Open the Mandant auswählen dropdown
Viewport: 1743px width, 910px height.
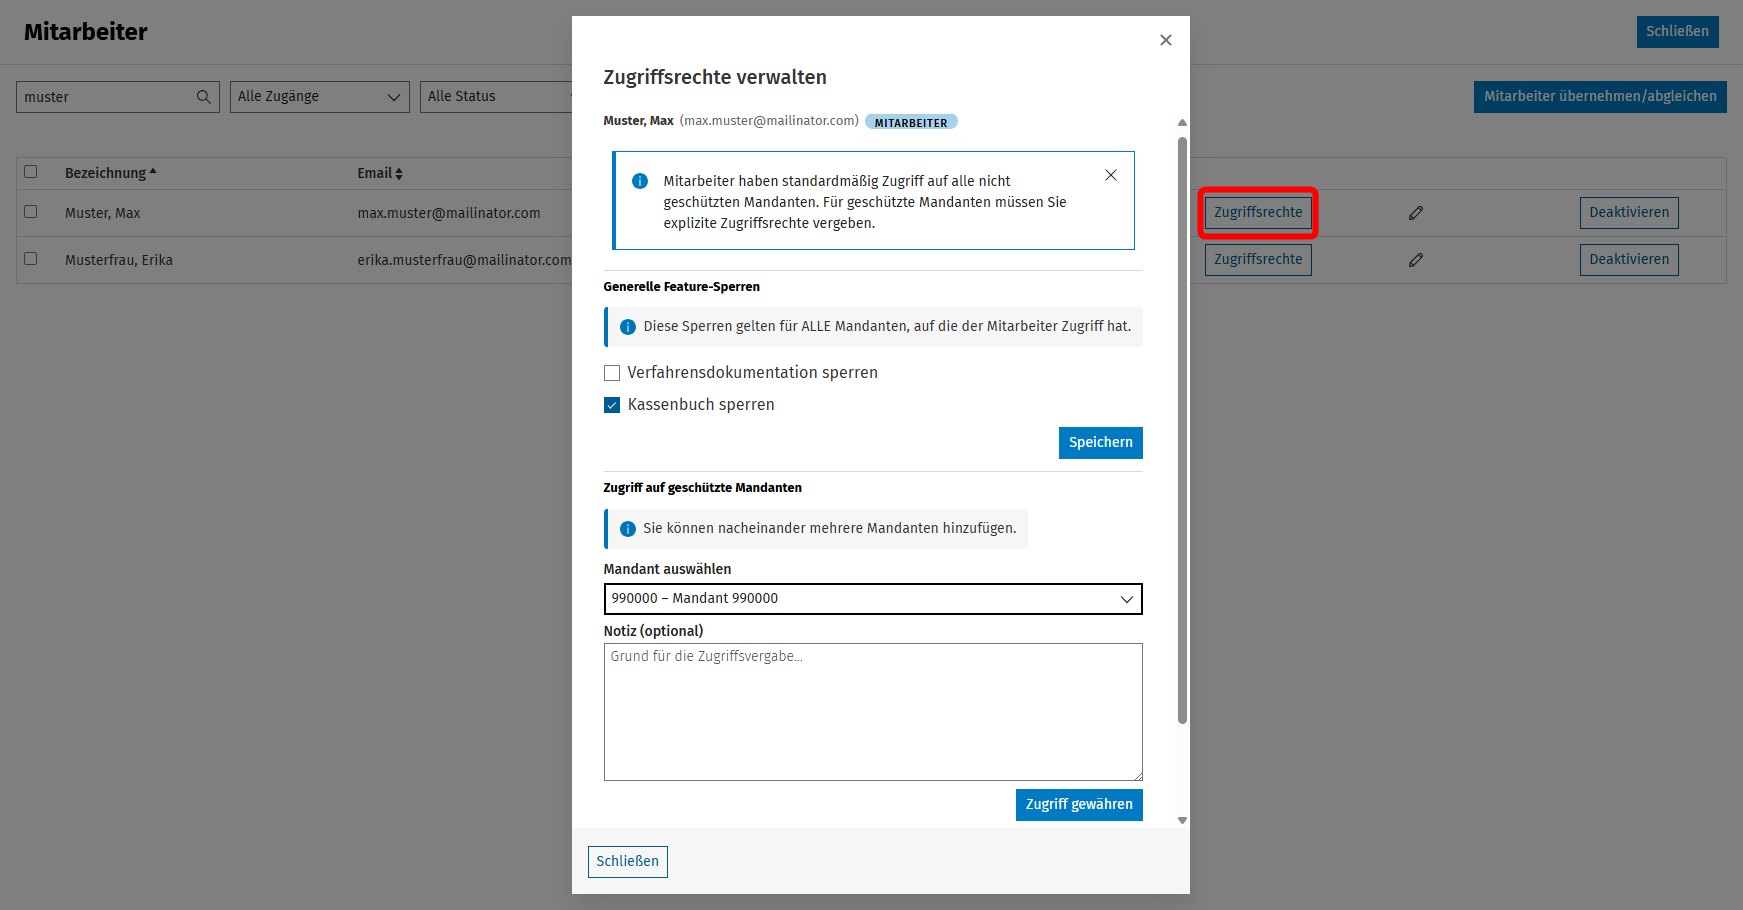click(873, 599)
